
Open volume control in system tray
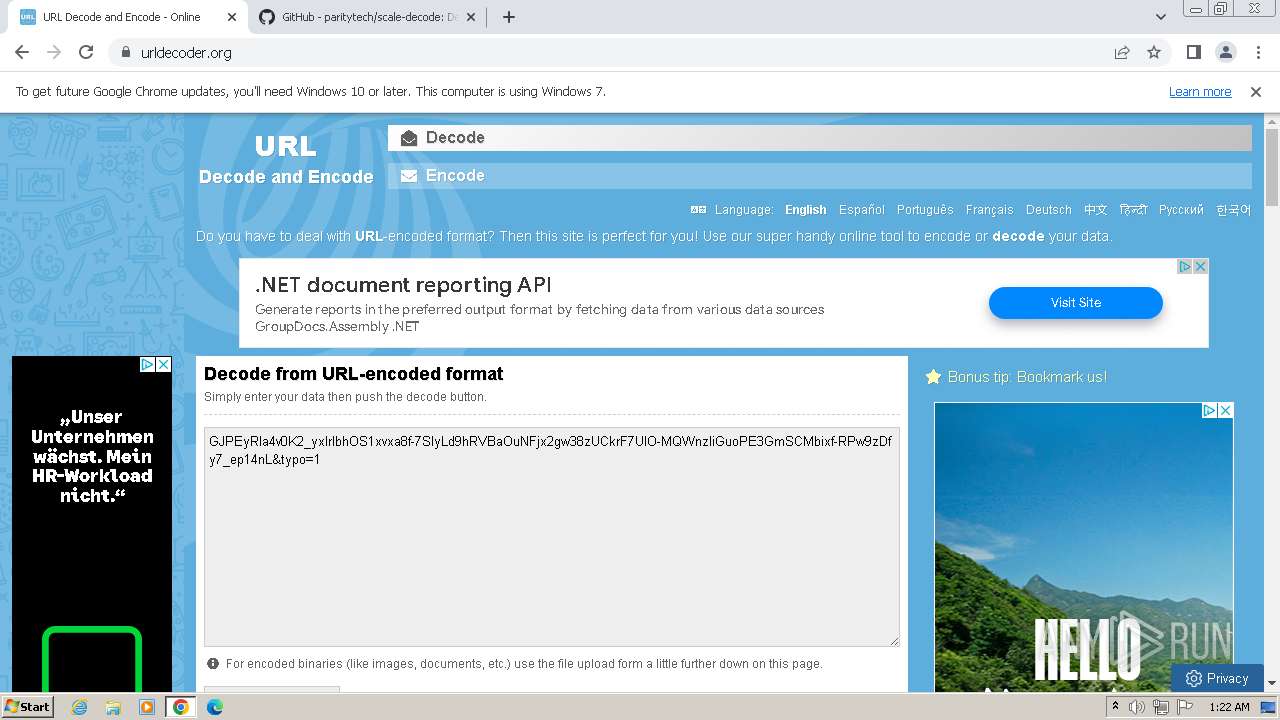click(1137, 707)
